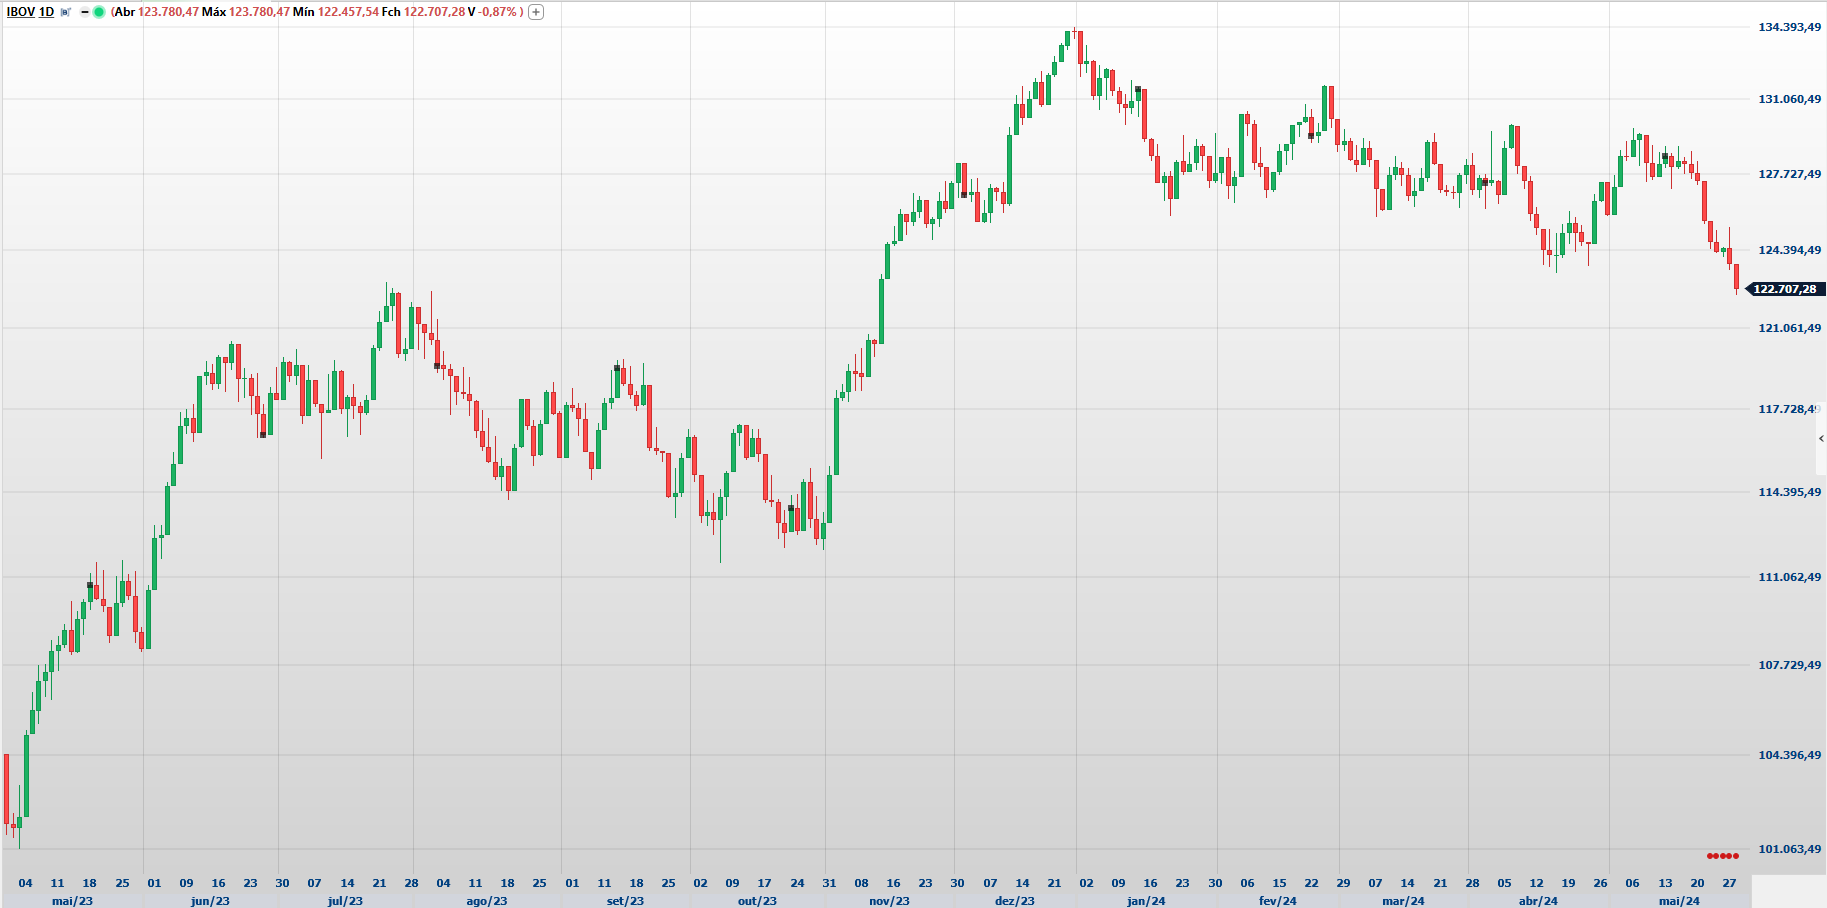1827x908 pixels.
Task: Click the plus button after the OHLC values
Action: [x=536, y=12]
